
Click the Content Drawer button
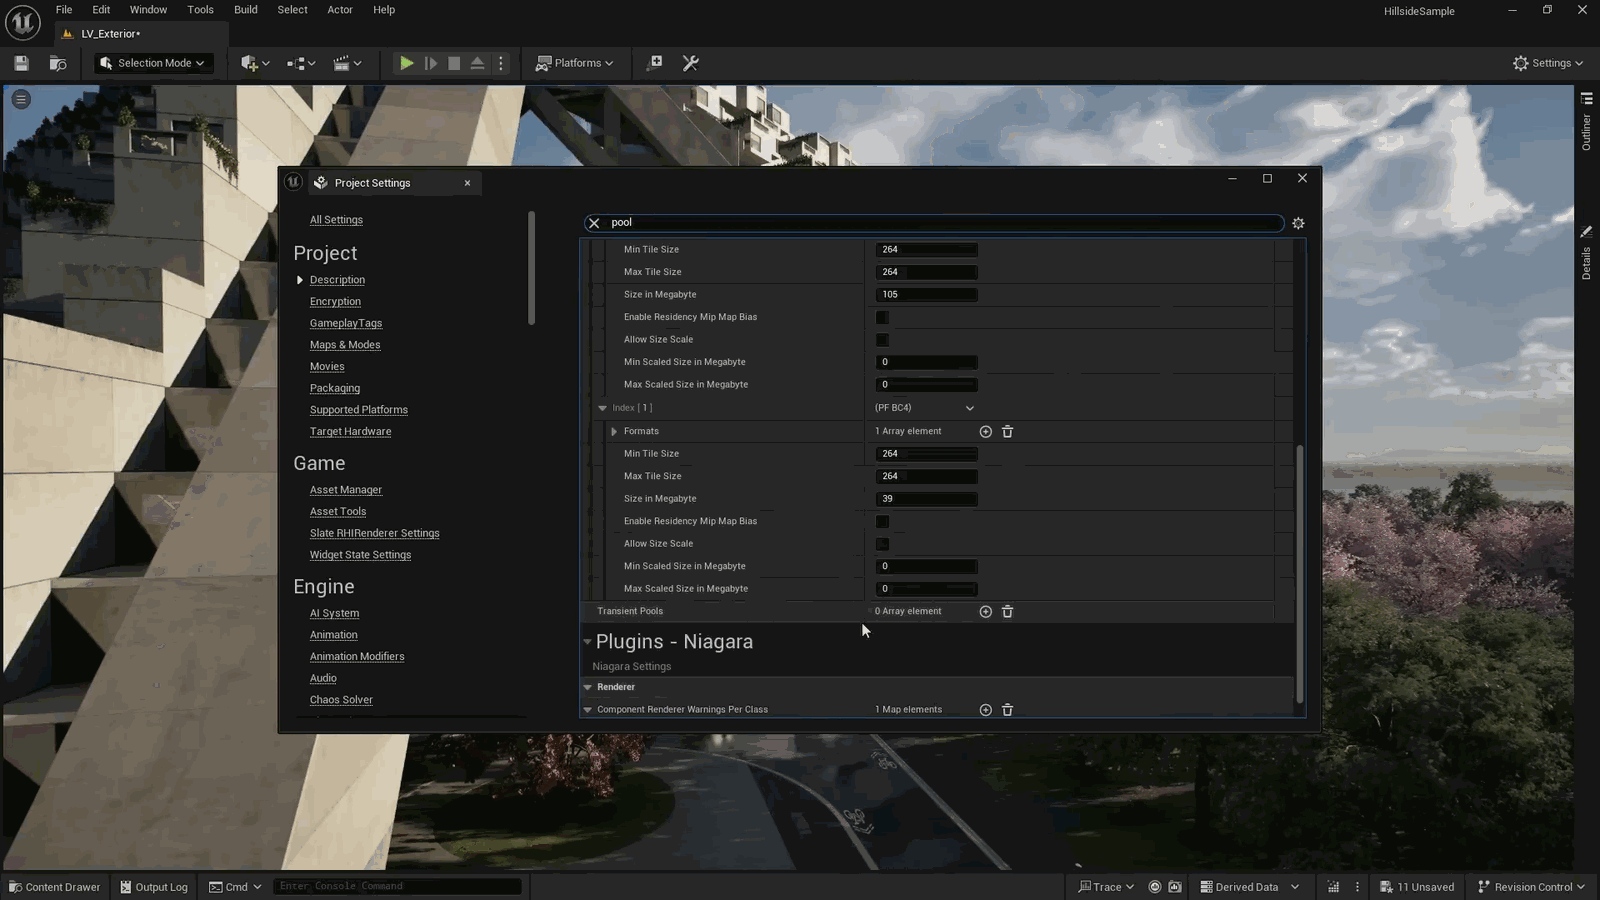55,887
